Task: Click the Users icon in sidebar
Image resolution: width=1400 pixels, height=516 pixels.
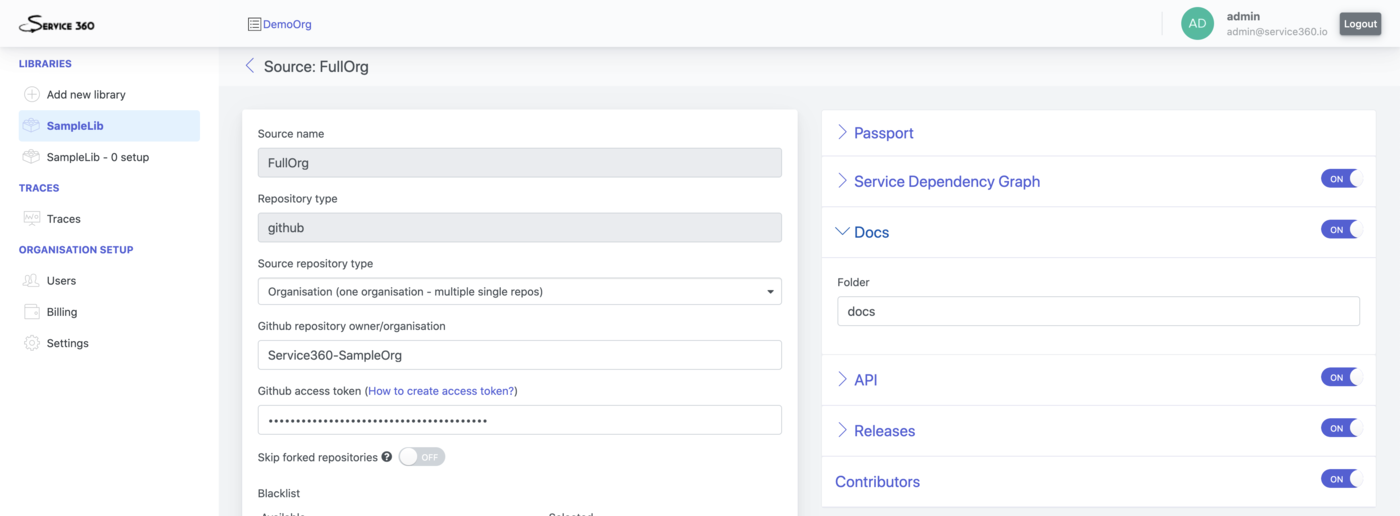Action: 32,281
